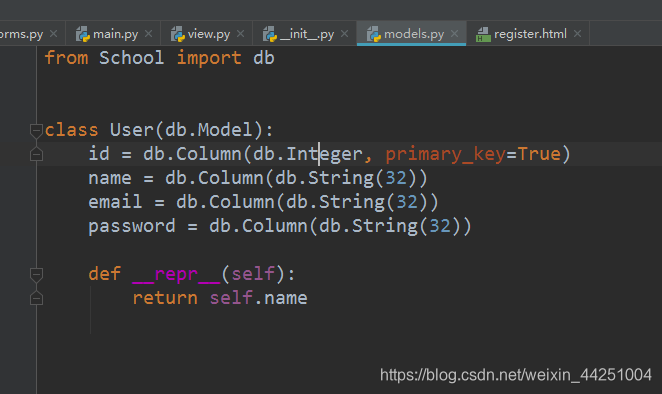Click the class keyword

[x=71, y=130]
